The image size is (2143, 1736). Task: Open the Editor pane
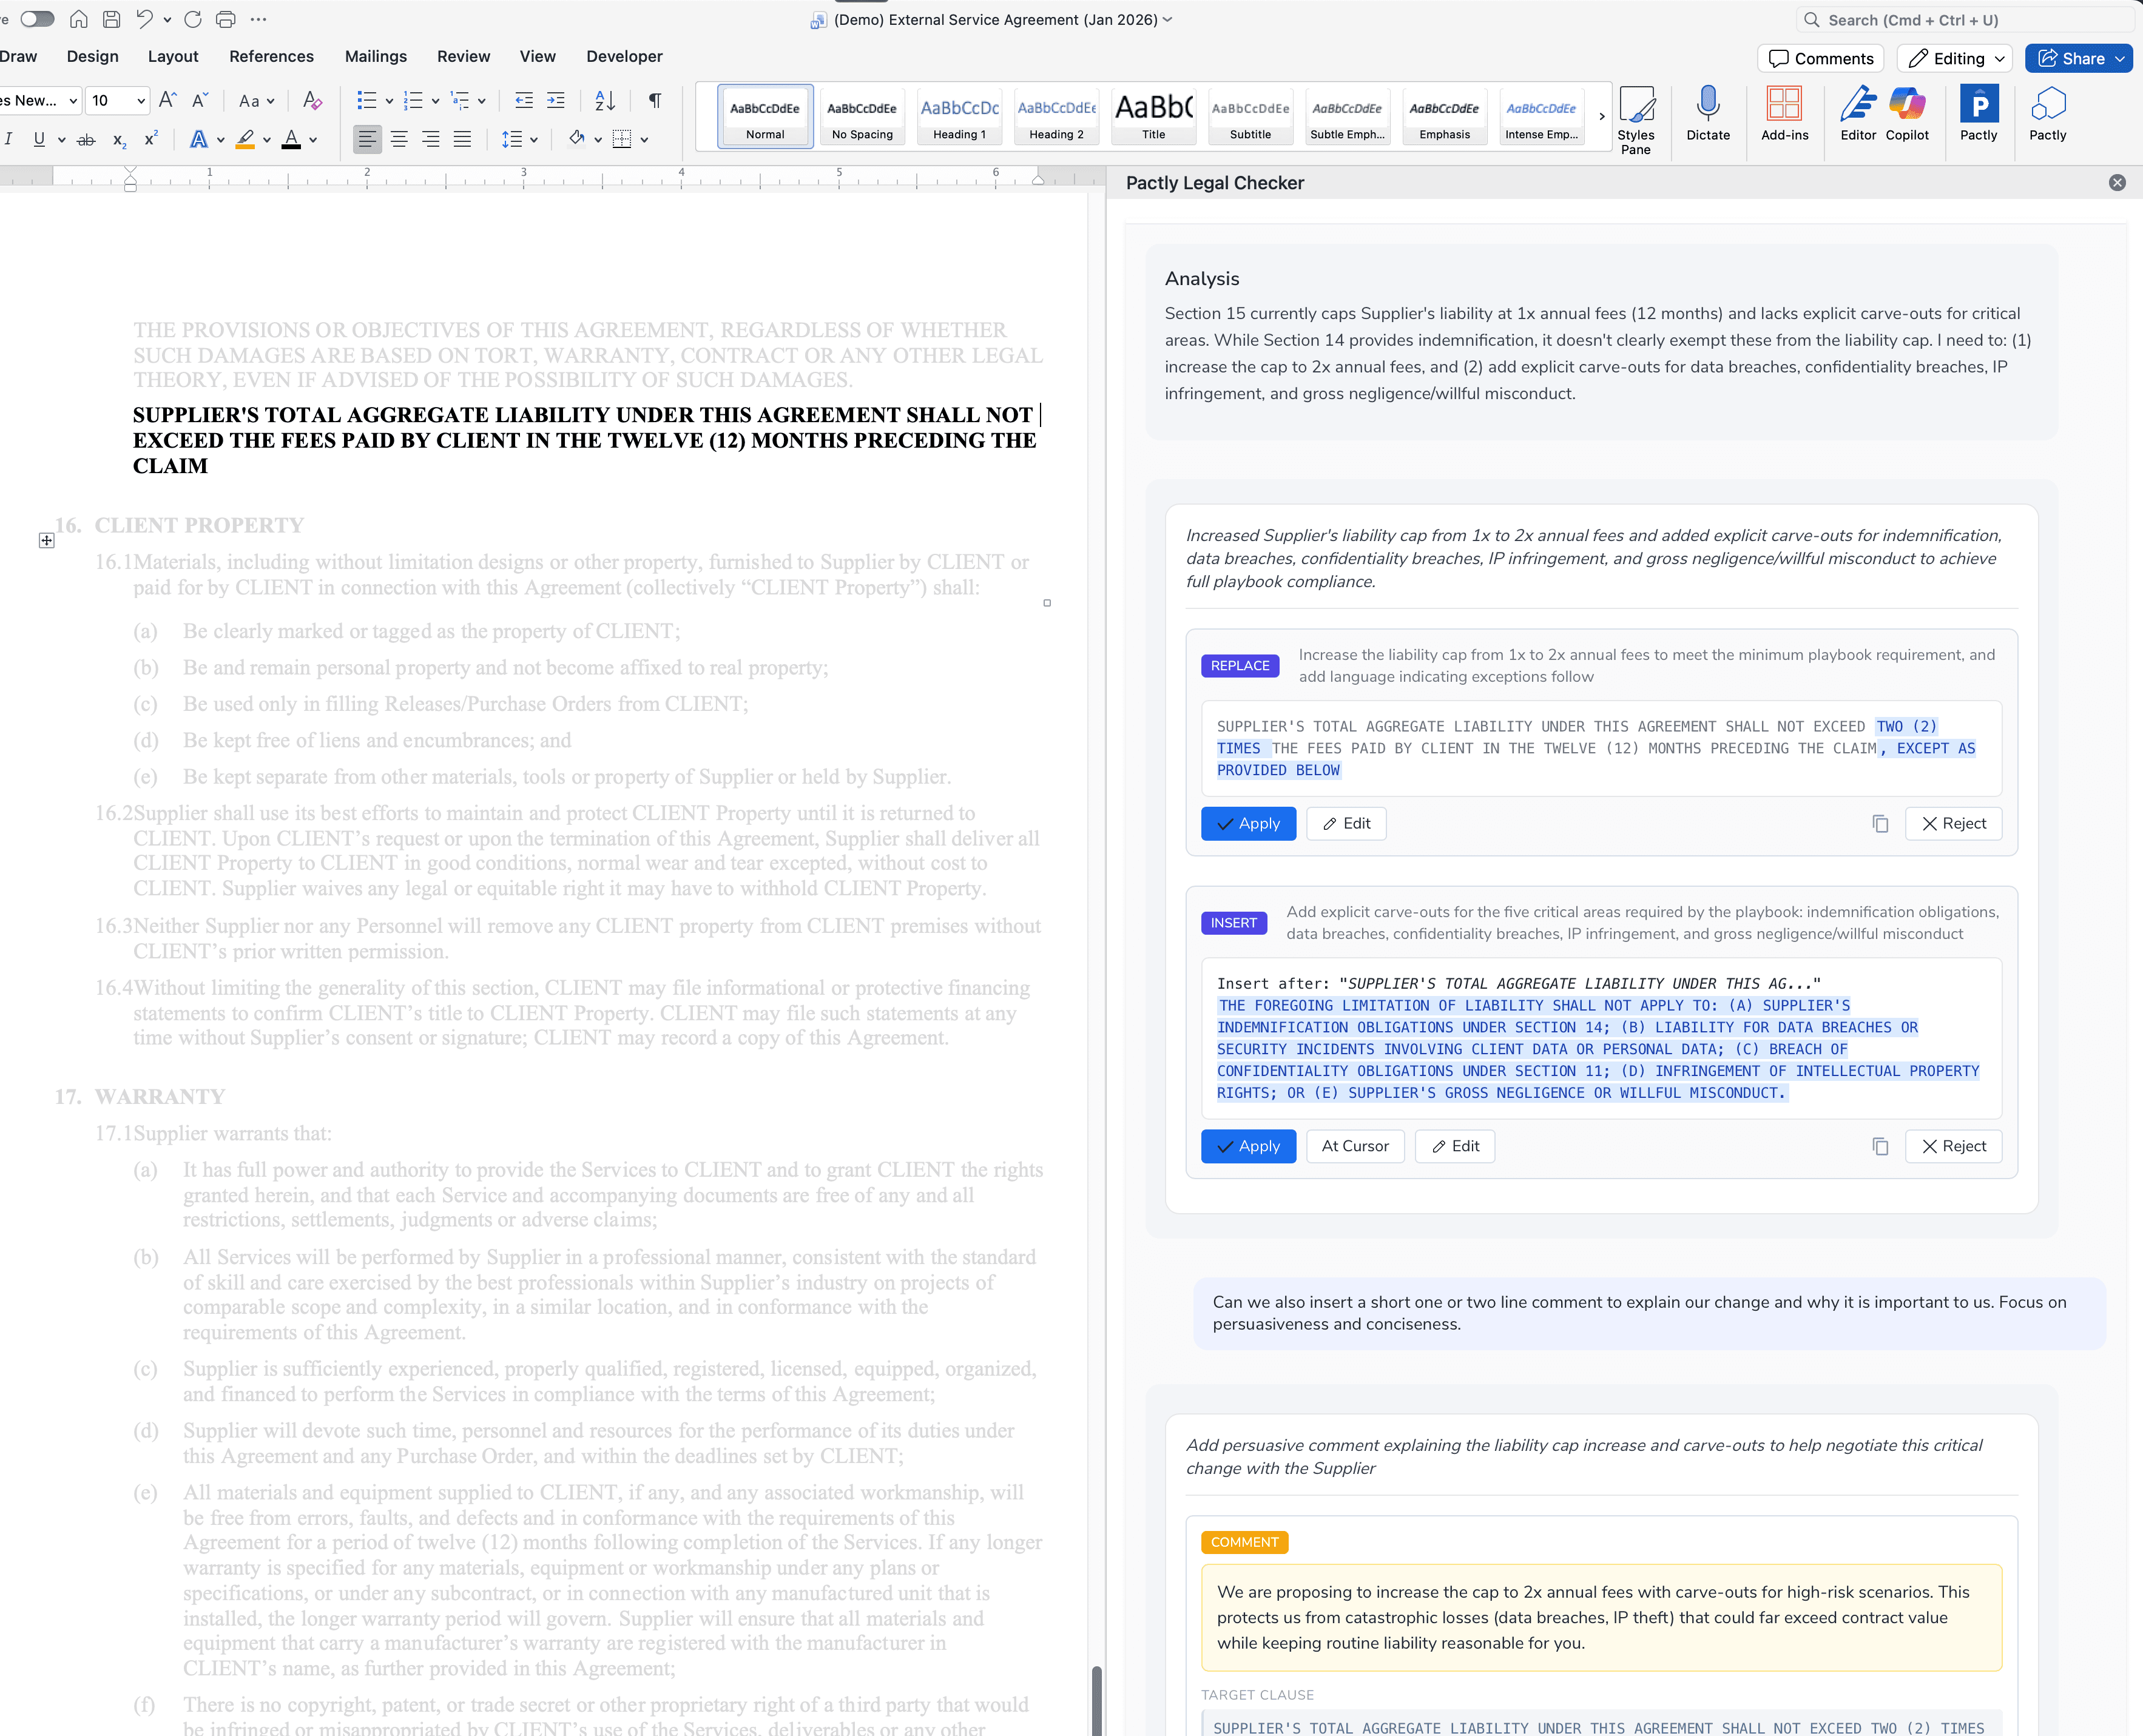tap(1857, 113)
